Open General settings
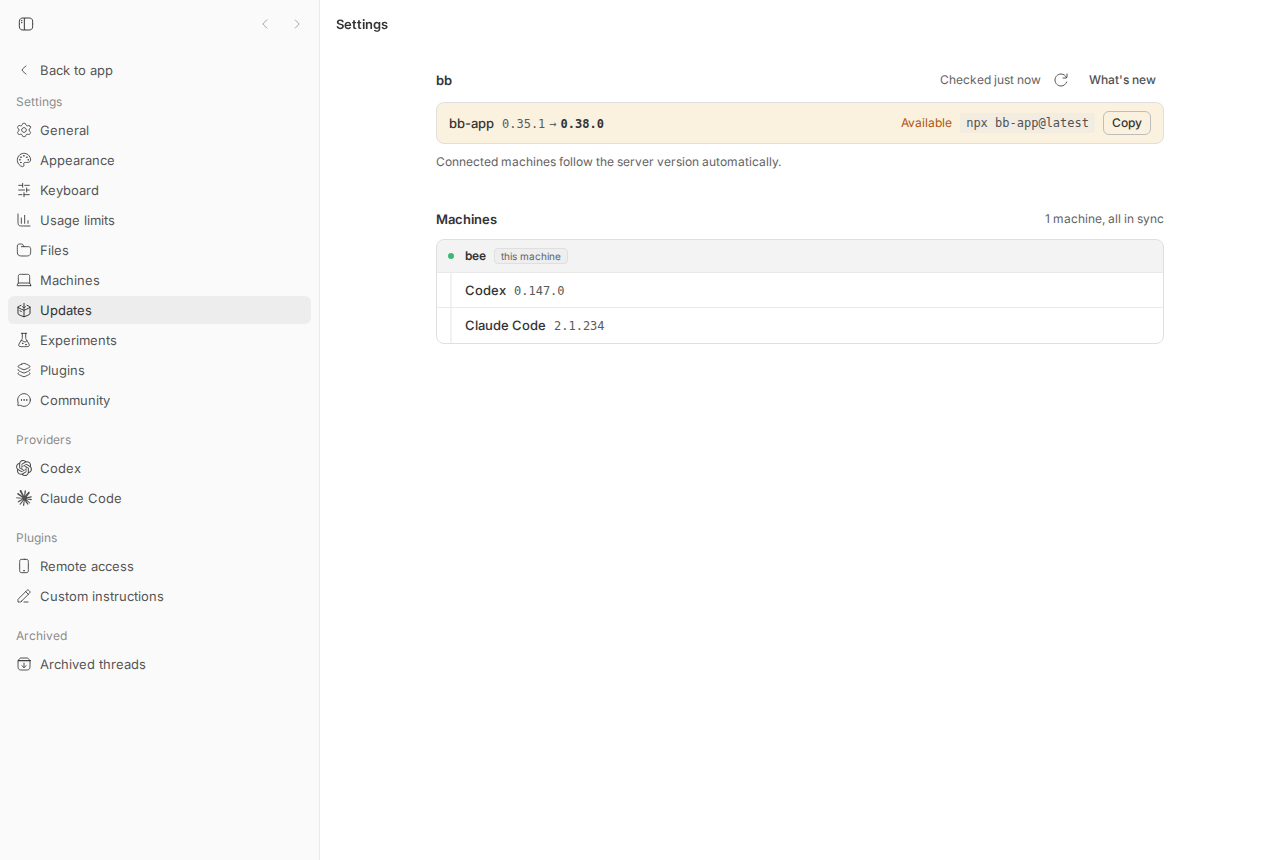Viewport: 1280px width, 860px height. [x=159, y=130]
